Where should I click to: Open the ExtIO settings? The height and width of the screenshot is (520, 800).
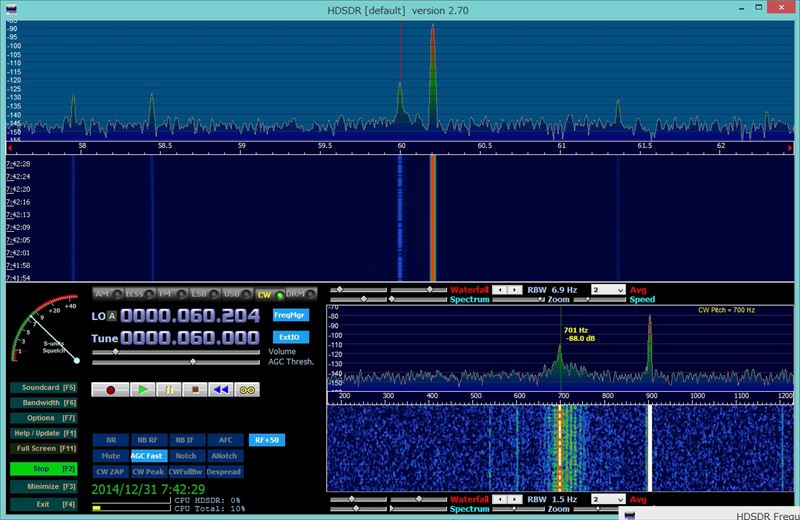pyautogui.click(x=290, y=337)
